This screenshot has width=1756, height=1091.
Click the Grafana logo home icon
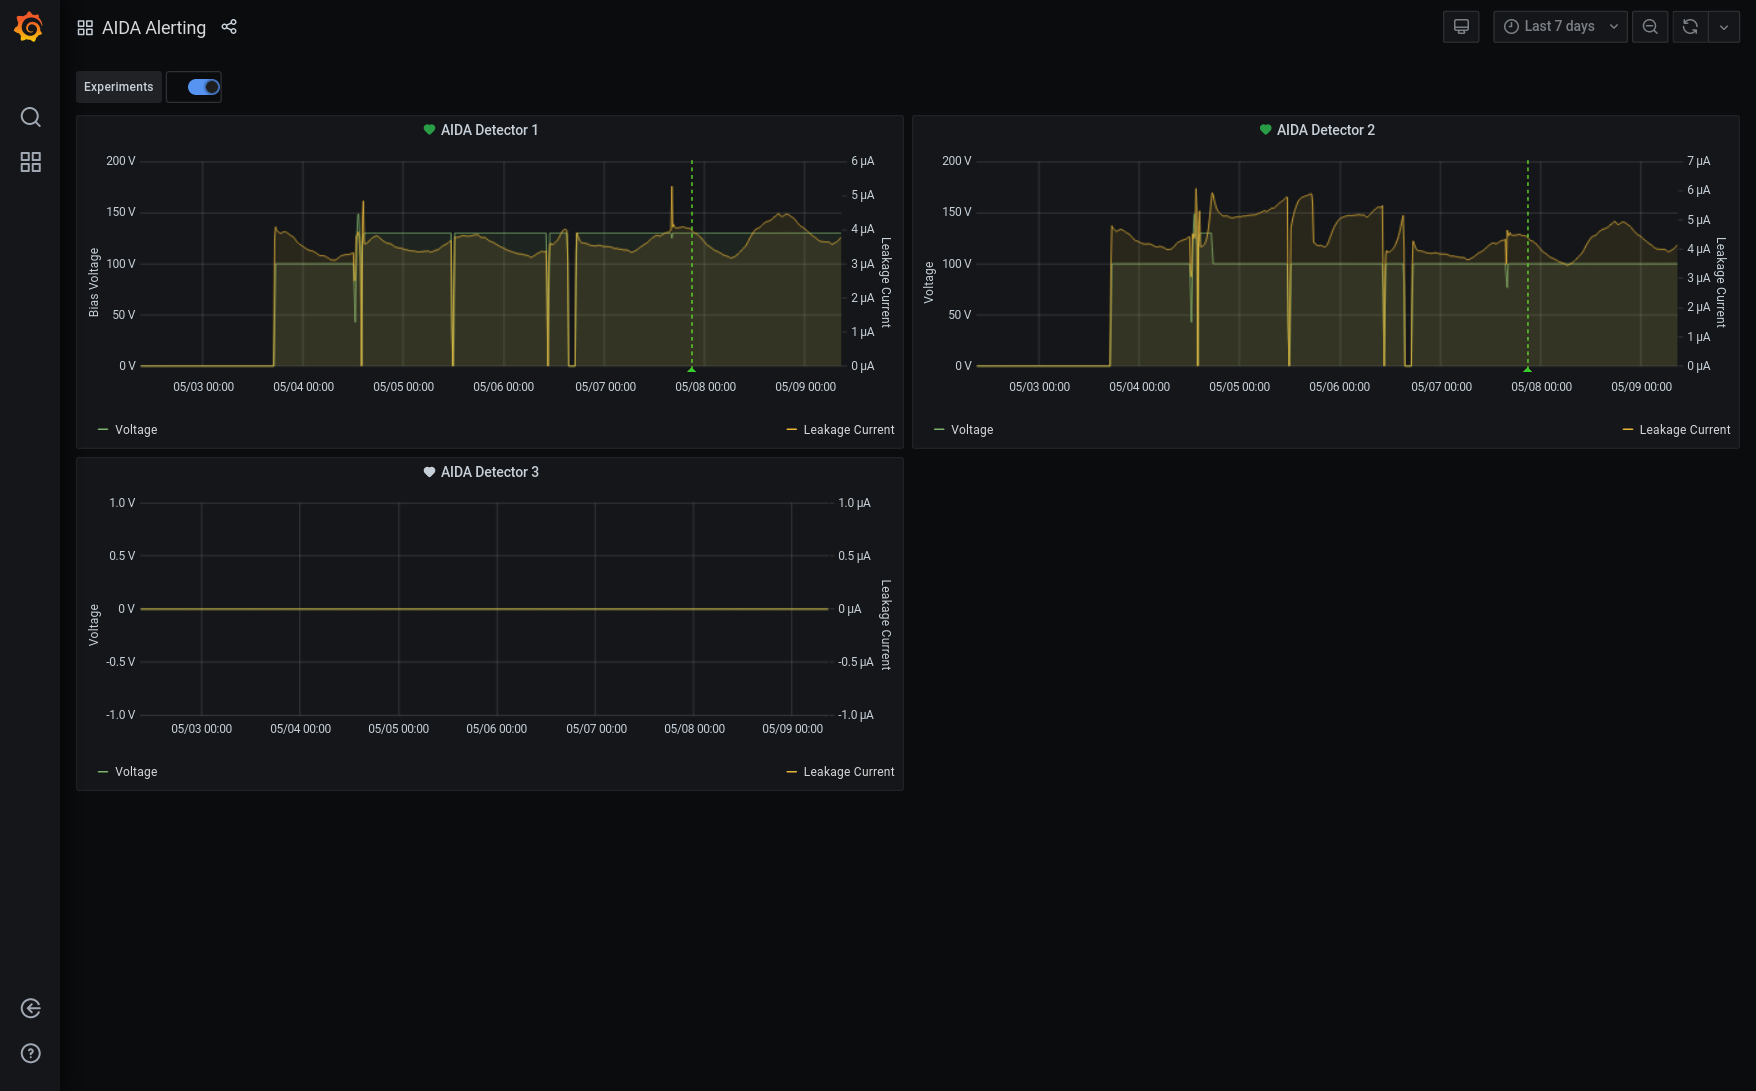(29, 27)
